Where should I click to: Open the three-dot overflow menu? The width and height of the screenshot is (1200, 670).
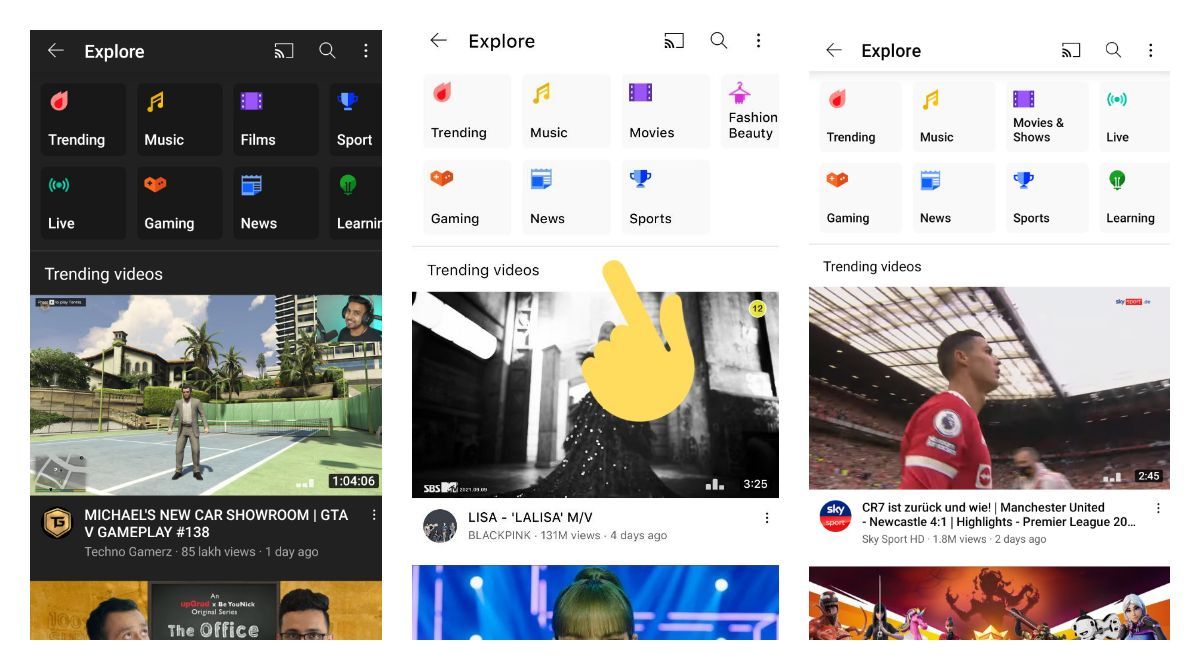[366, 51]
